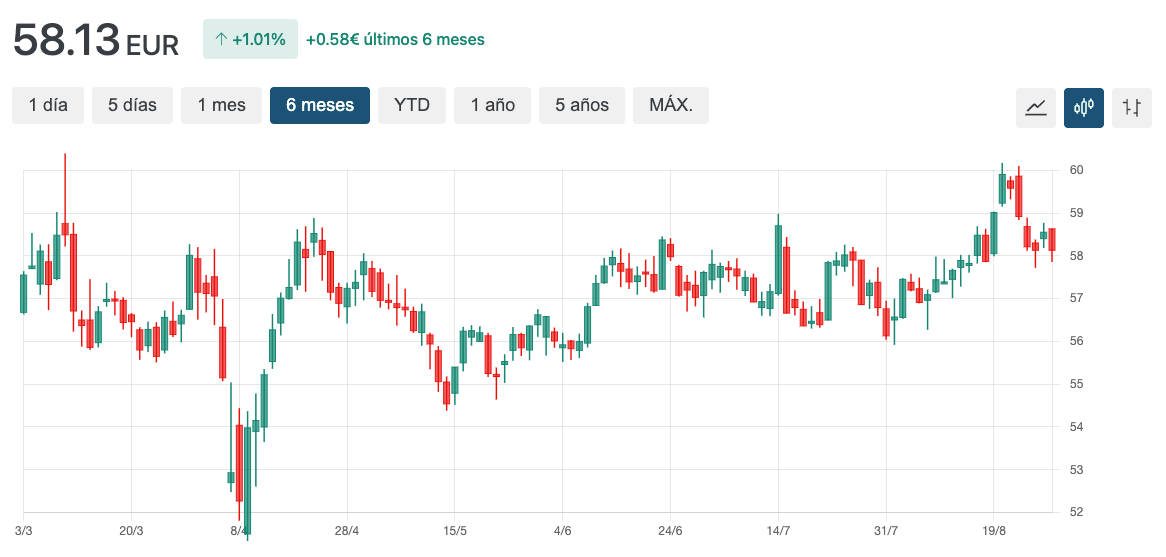Show the MÁX. full history
Screen dimensions: 1166x557
pyautogui.click(x=670, y=105)
